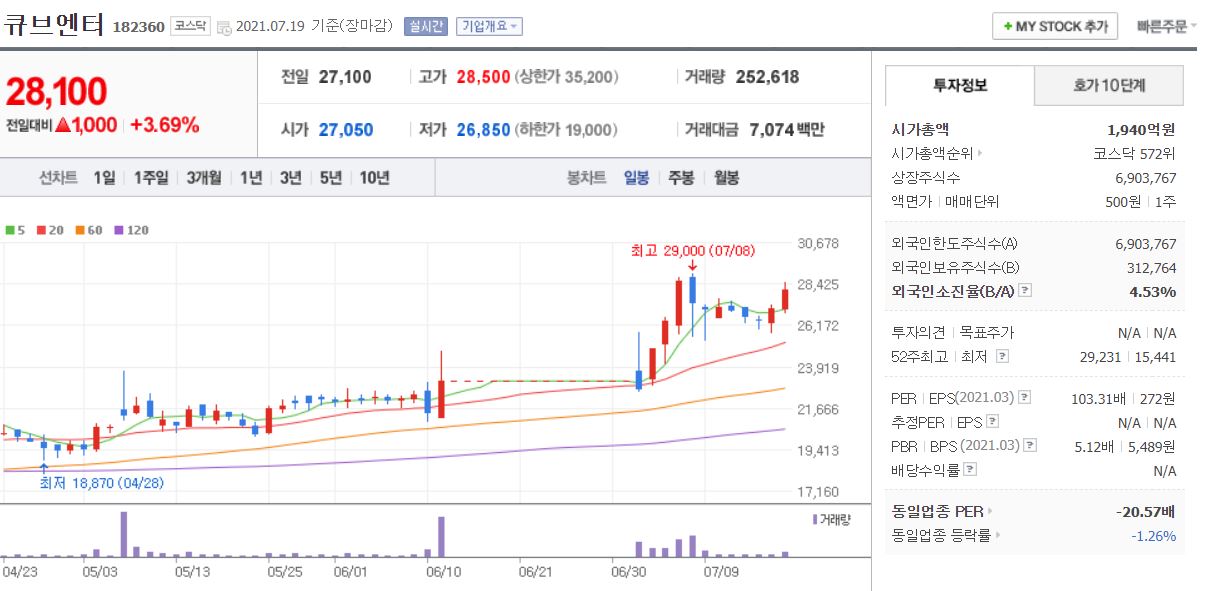The width and height of the screenshot is (1205, 591).
Task: Click the 배당수익률 help icon
Action: coord(969,470)
